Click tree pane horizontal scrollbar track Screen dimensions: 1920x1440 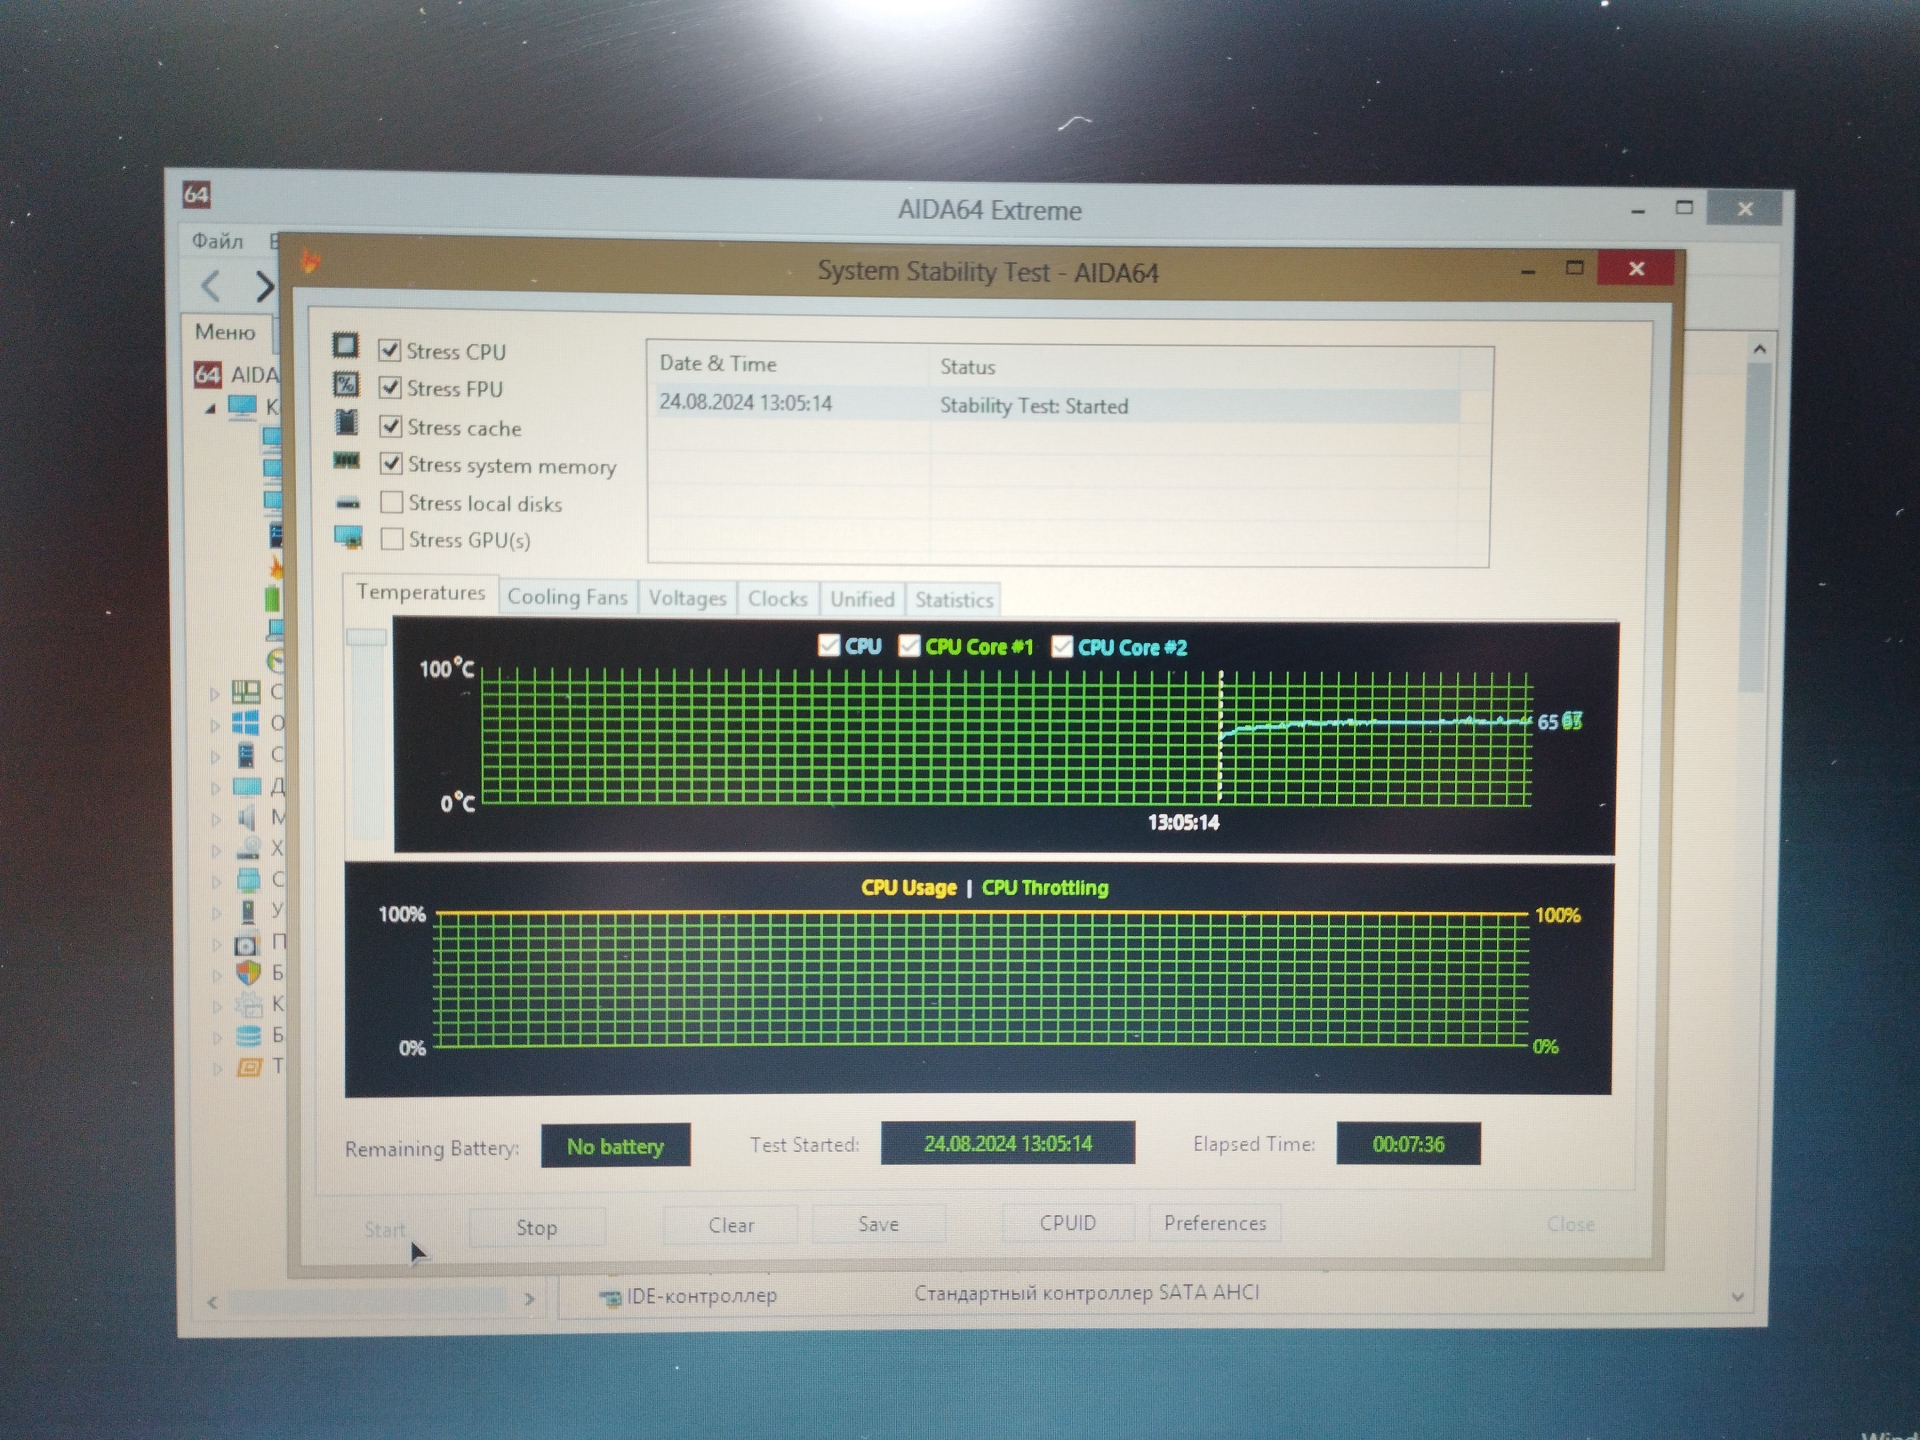tap(370, 1300)
